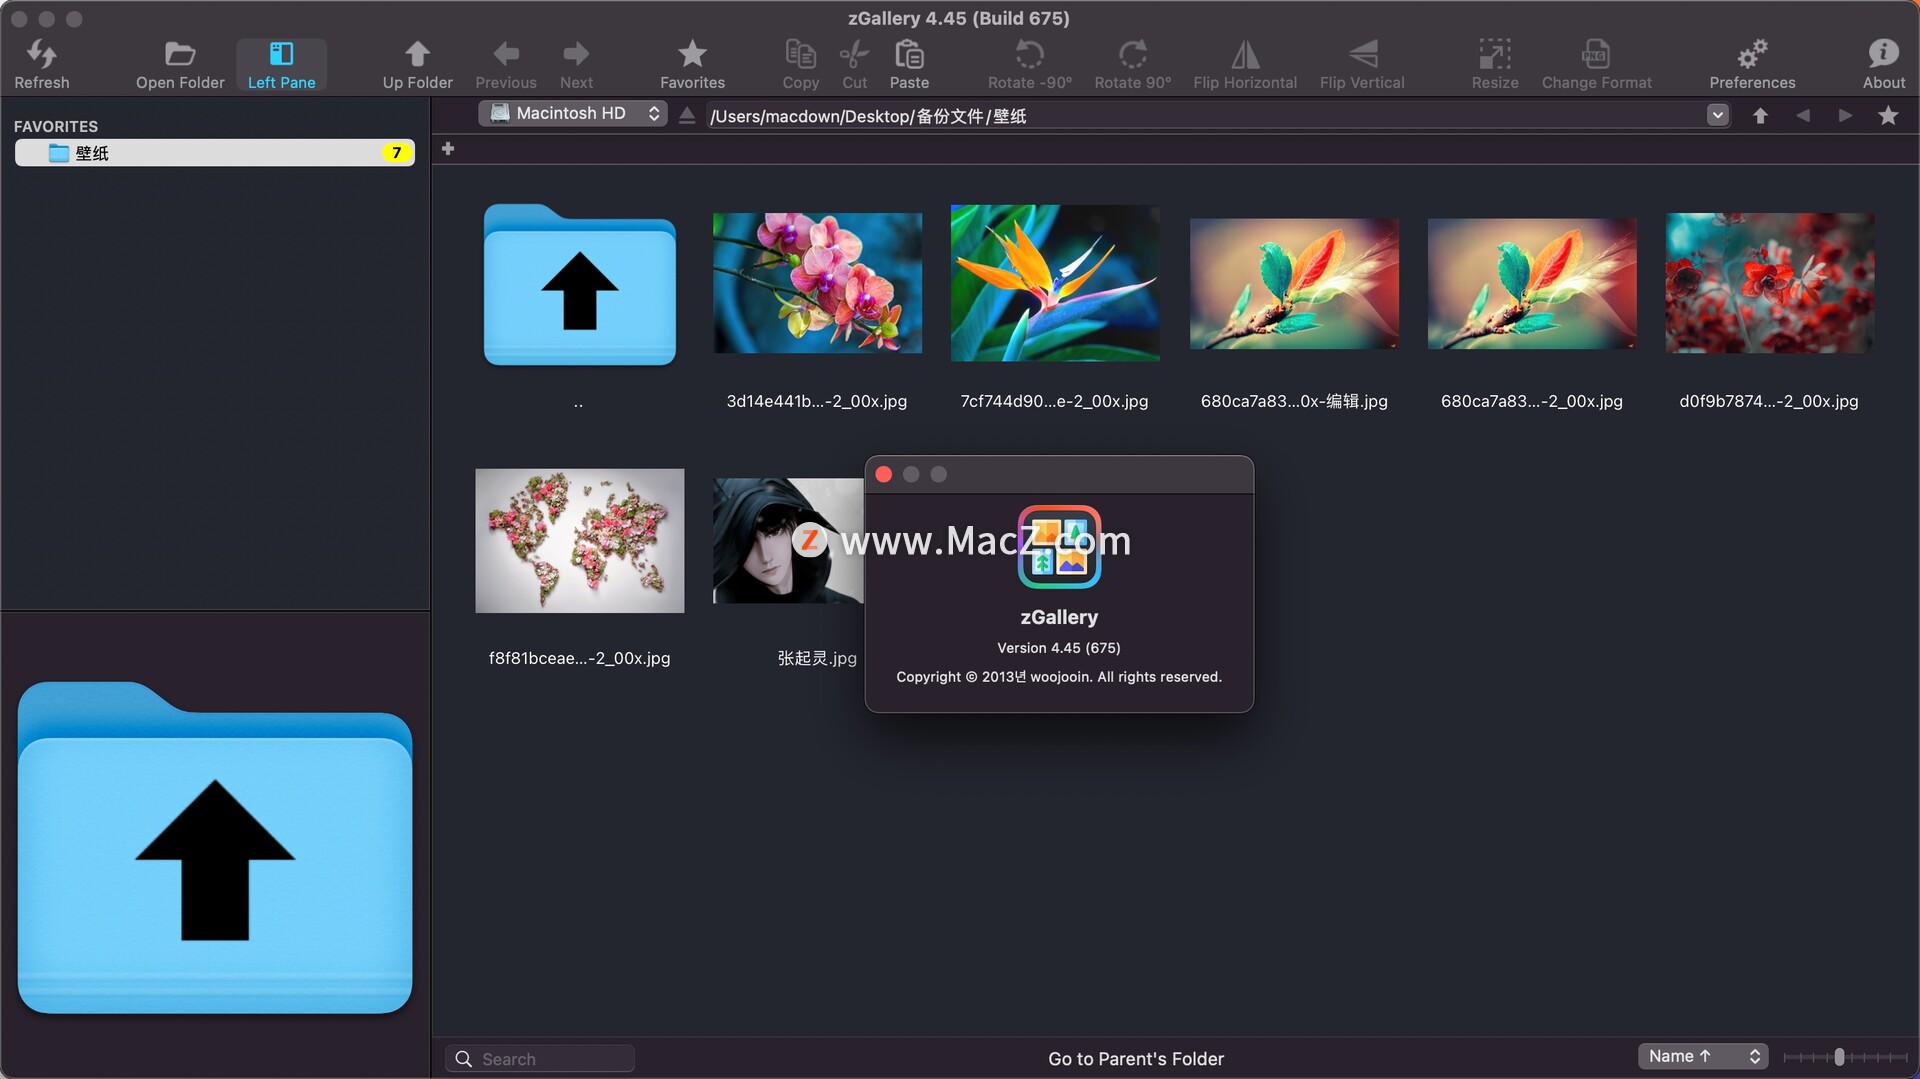Toggle the Left Pane button
This screenshot has width=1920, height=1079.
(x=281, y=64)
